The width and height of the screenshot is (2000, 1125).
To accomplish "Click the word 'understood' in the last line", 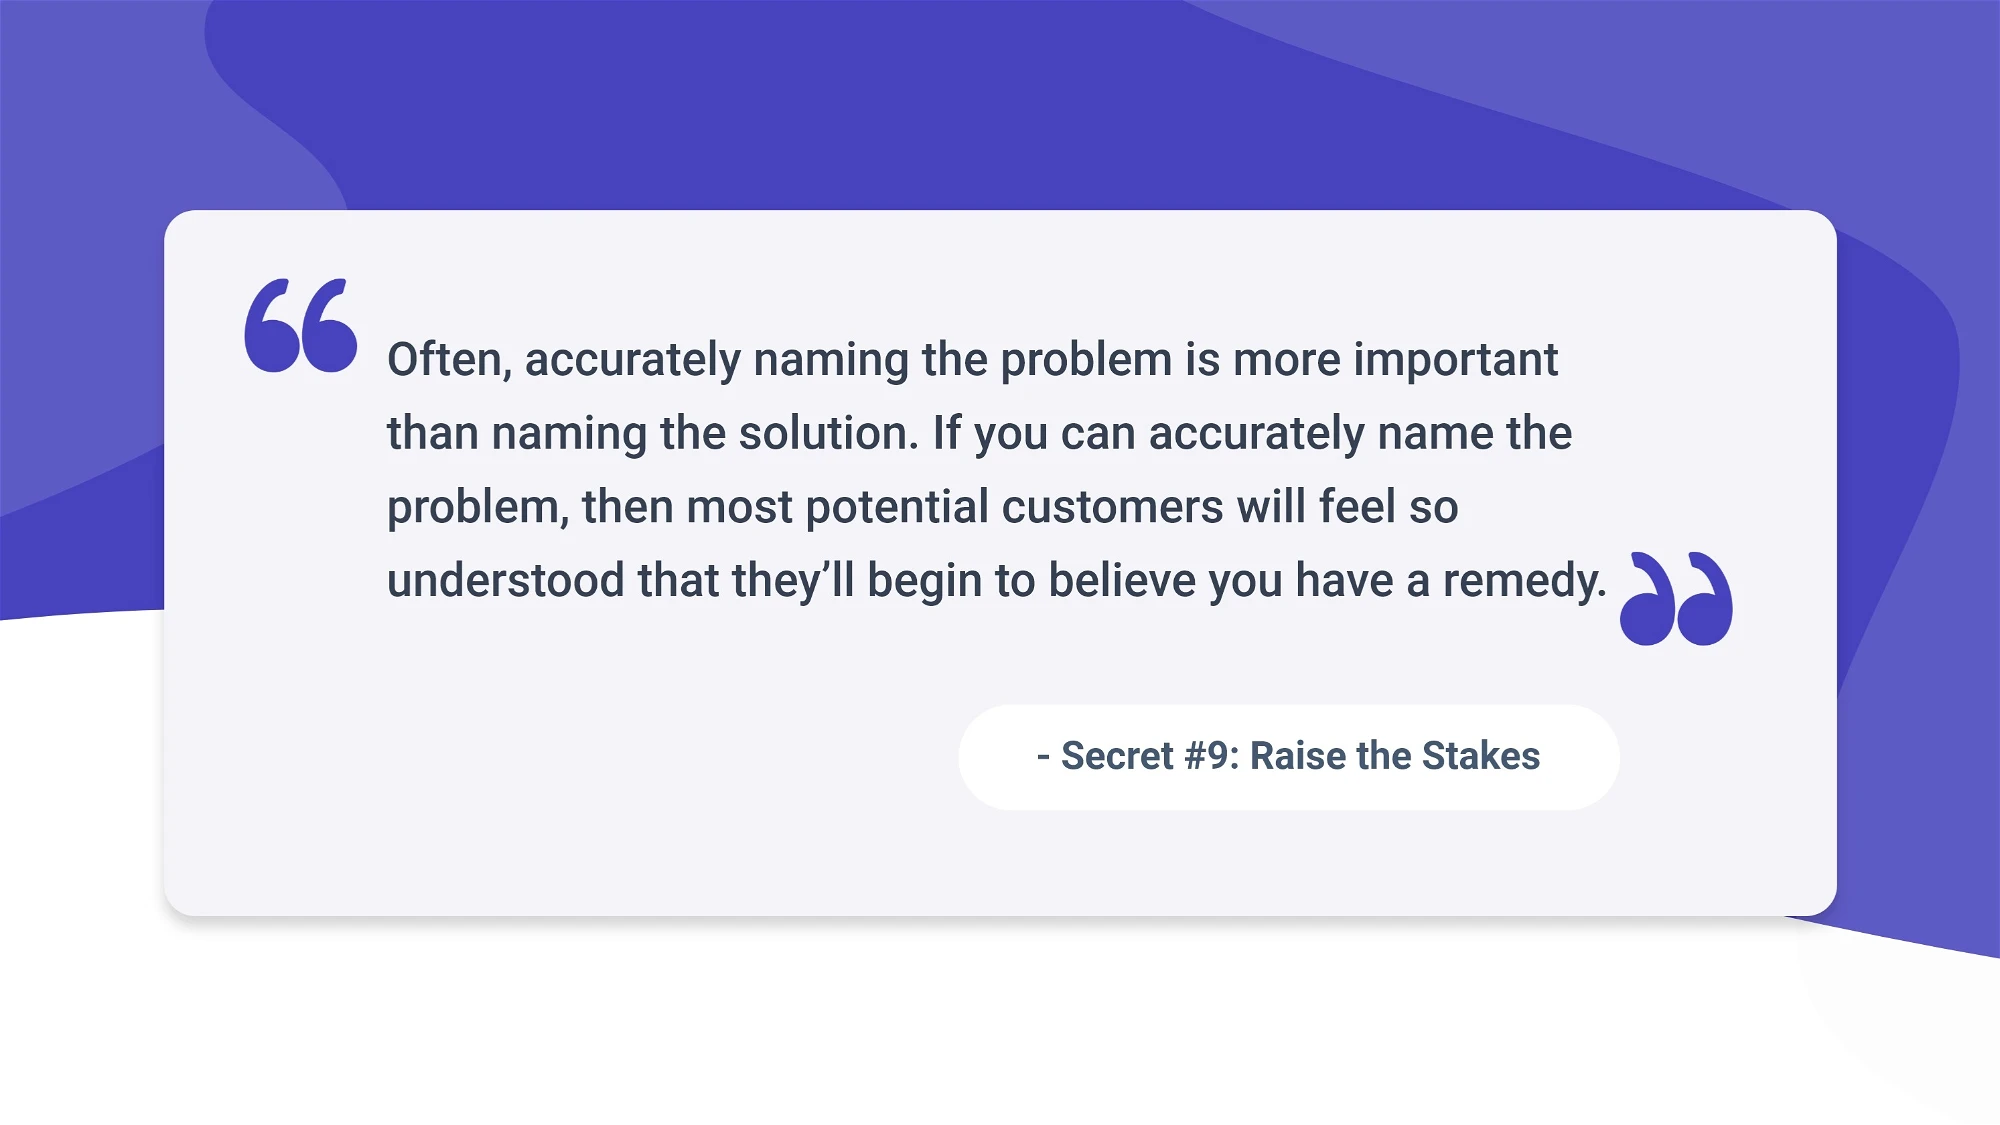I will point(506,581).
